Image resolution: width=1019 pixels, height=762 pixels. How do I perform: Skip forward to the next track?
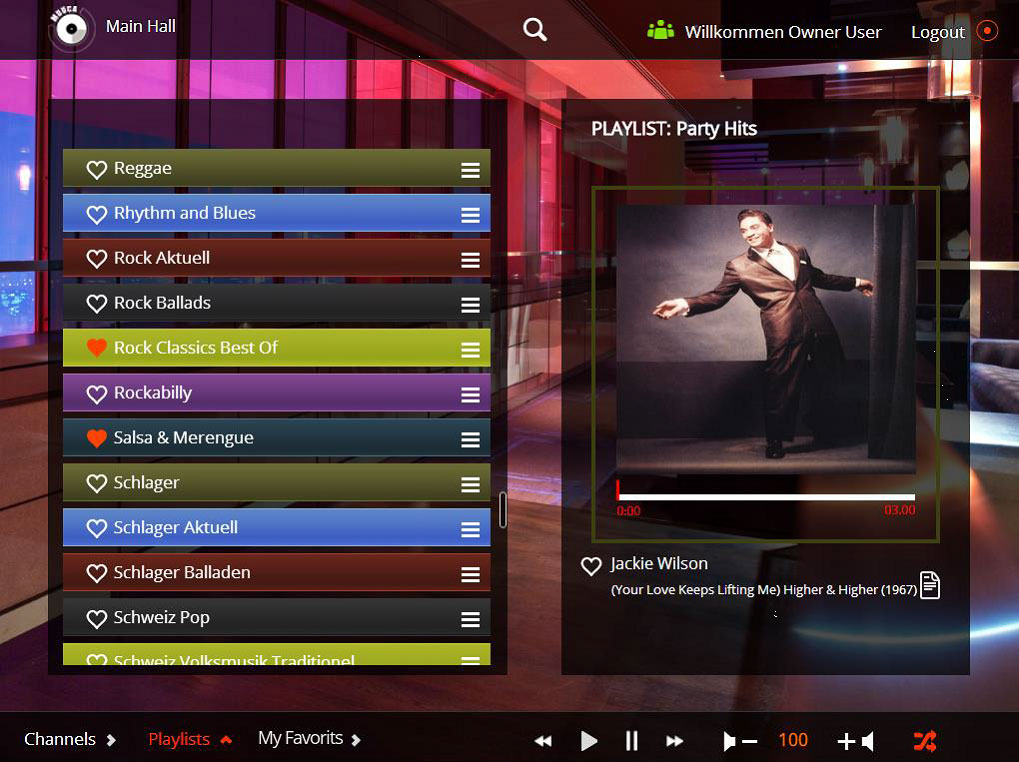click(675, 741)
